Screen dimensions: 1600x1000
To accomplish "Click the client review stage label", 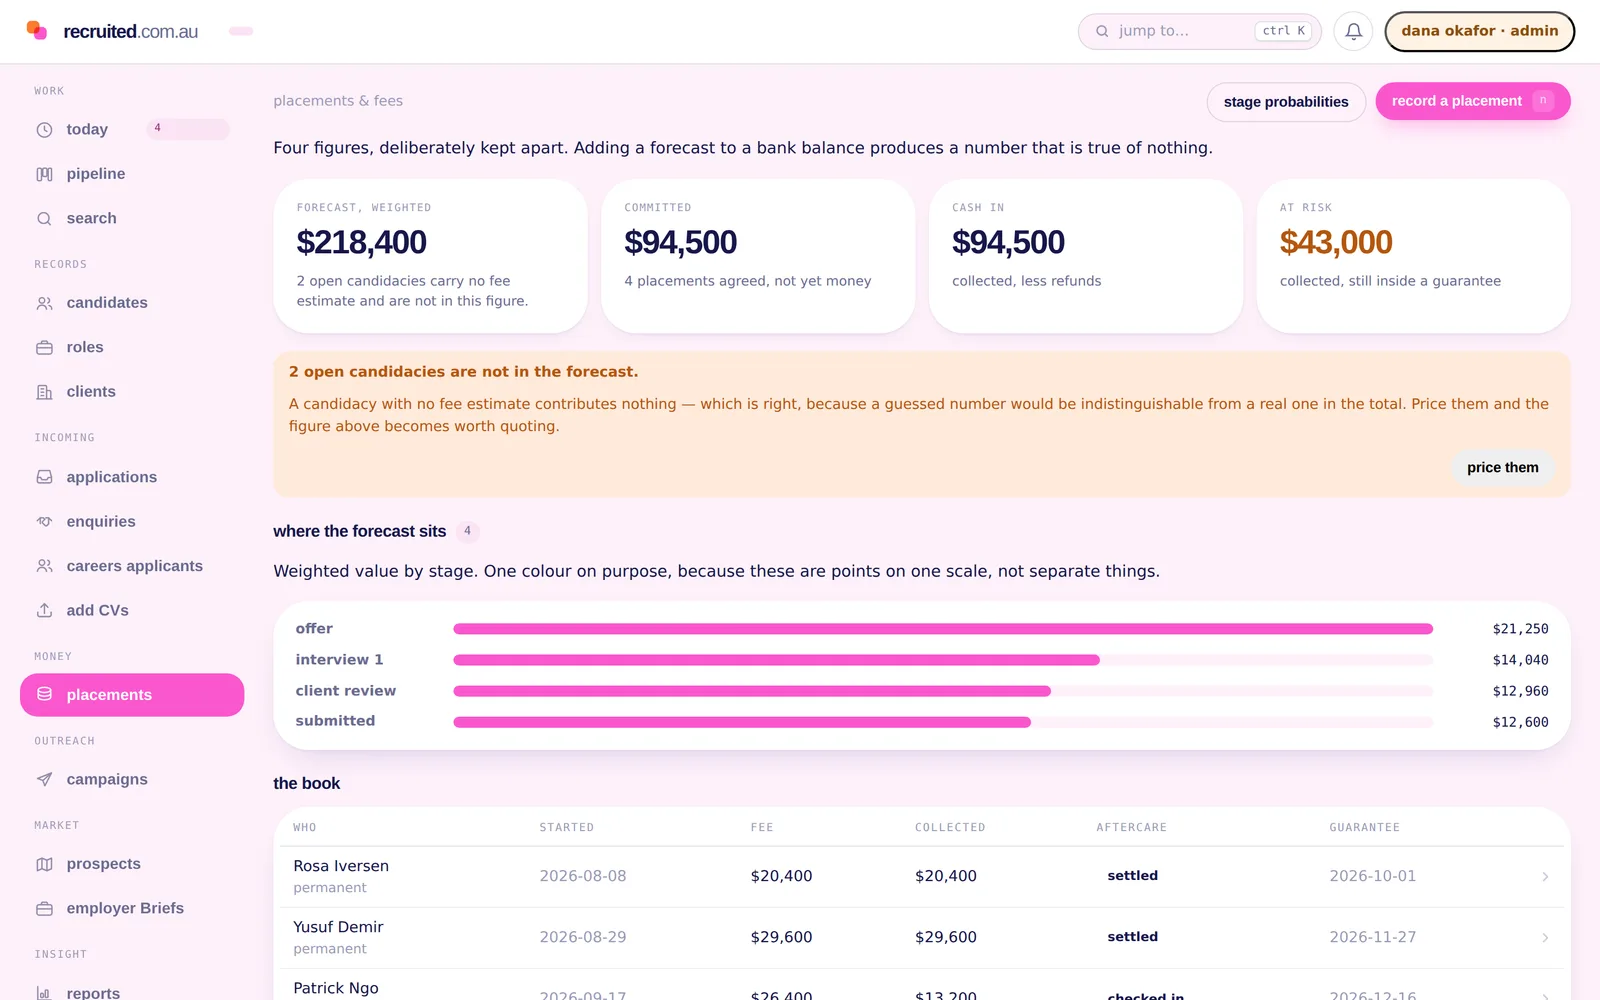I will pyautogui.click(x=346, y=691).
